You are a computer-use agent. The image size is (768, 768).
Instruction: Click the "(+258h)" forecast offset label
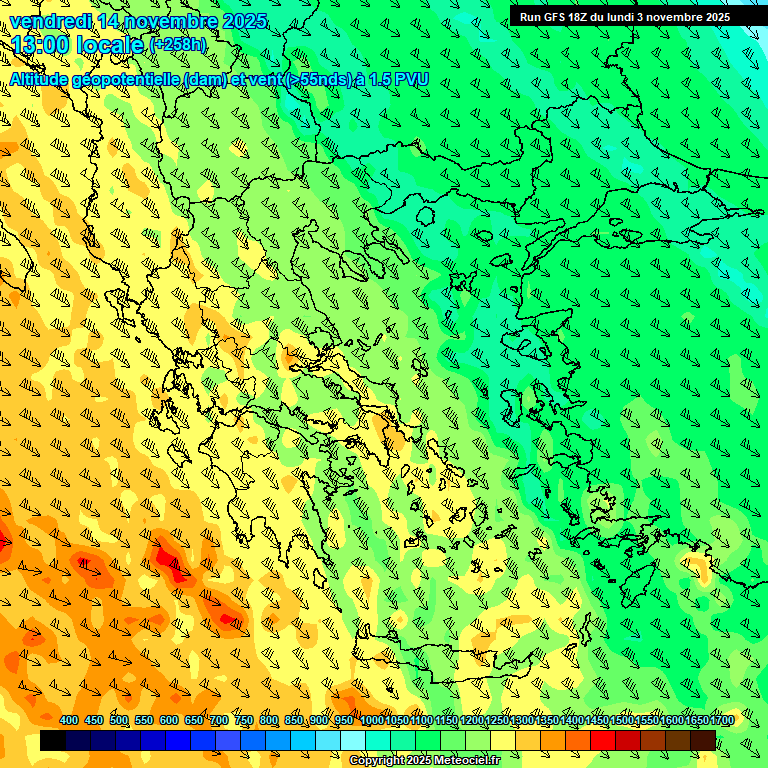[178, 45]
